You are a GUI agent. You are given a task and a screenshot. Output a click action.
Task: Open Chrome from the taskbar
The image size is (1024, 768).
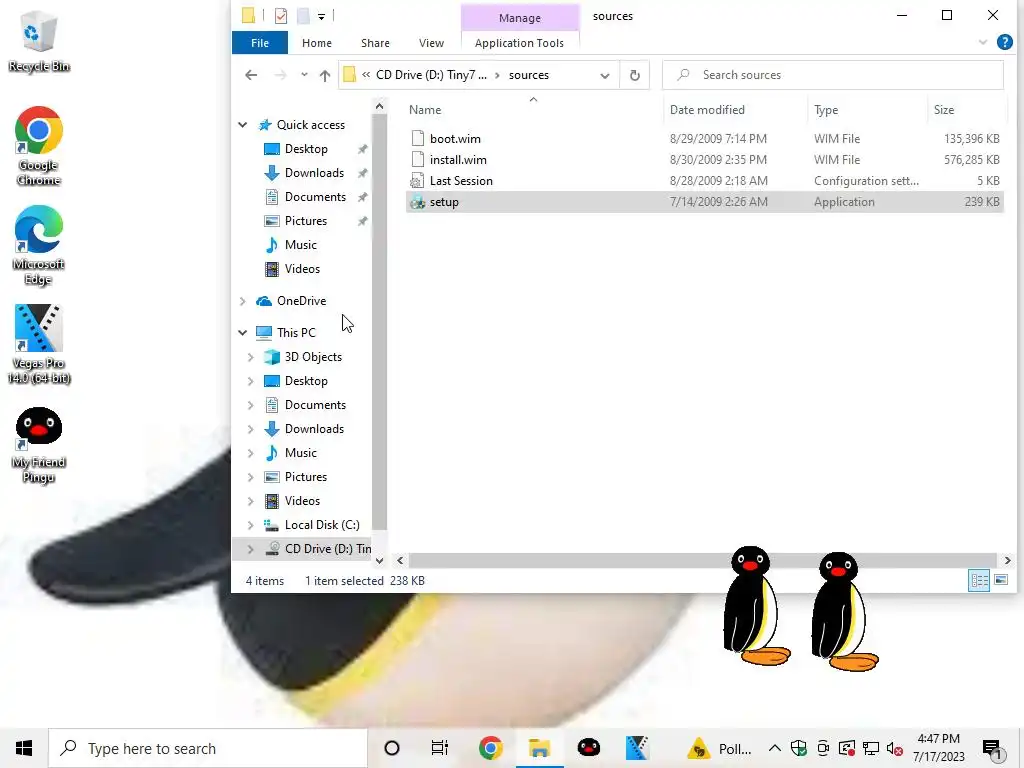490,748
